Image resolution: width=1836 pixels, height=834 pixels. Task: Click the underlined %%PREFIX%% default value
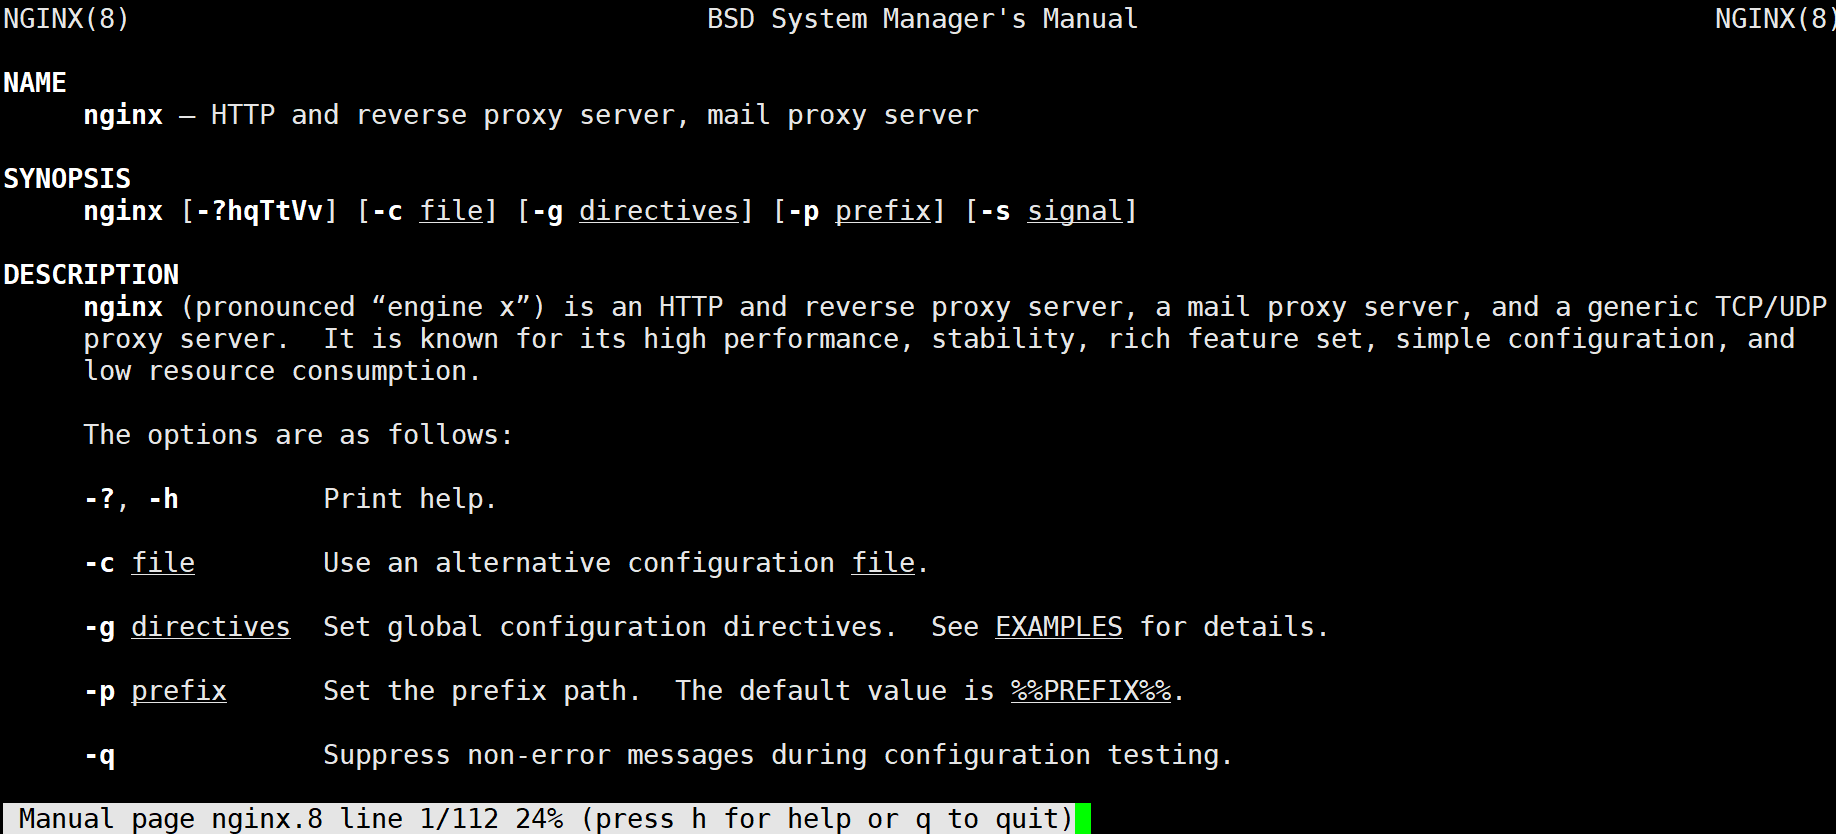(x=1090, y=691)
